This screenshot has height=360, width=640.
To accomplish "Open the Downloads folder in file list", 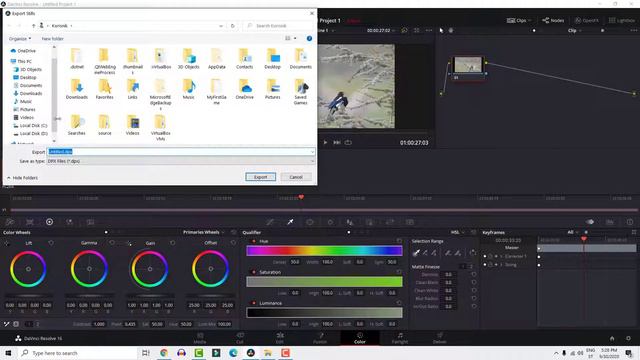I will pos(77,89).
